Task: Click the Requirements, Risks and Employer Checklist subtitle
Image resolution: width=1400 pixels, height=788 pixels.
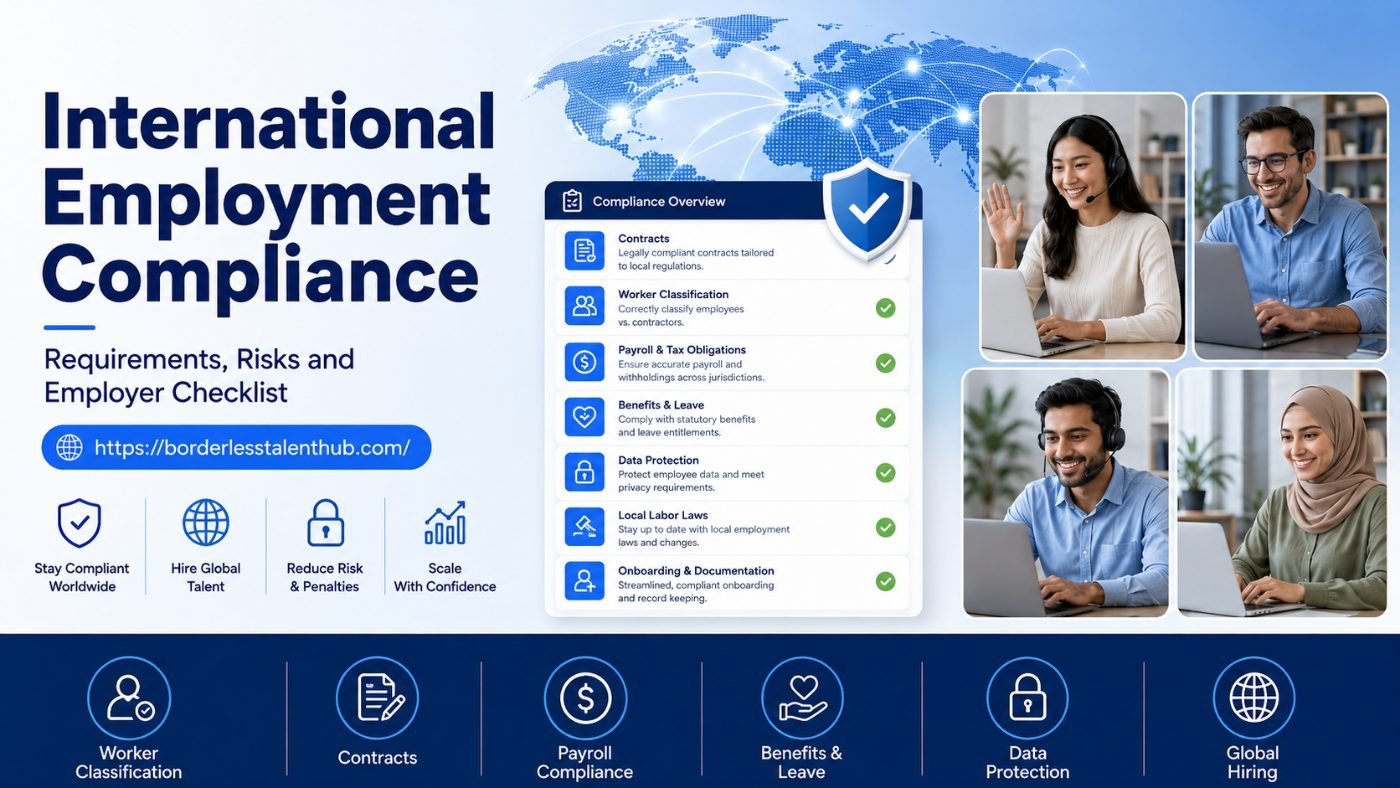Action: pyautogui.click(x=199, y=375)
